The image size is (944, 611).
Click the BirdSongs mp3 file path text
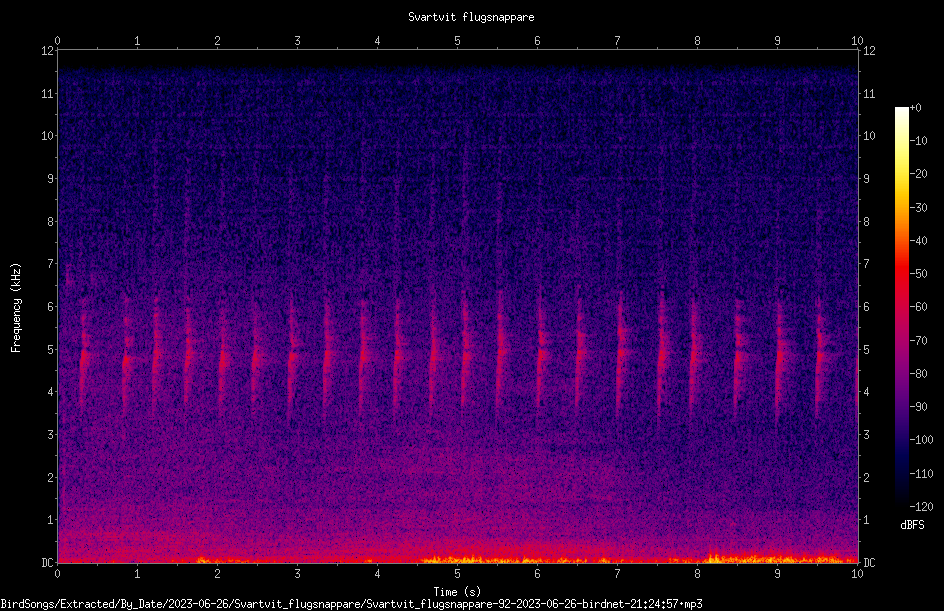tap(352, 604)
